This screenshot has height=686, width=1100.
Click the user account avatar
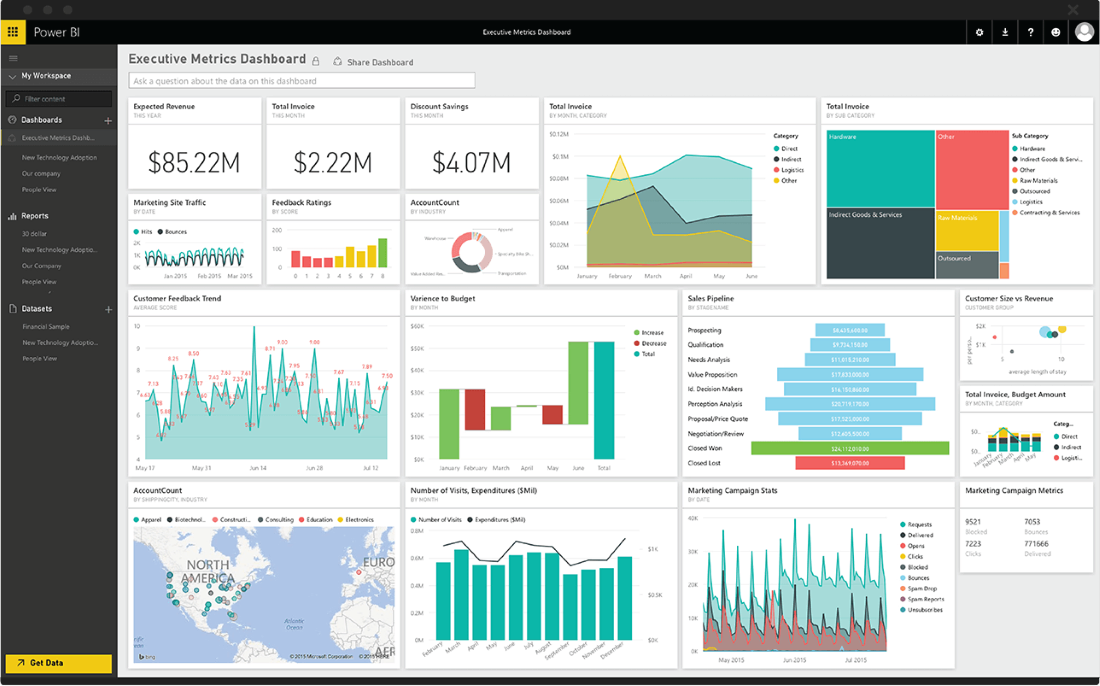click(x=1084, y=32)
